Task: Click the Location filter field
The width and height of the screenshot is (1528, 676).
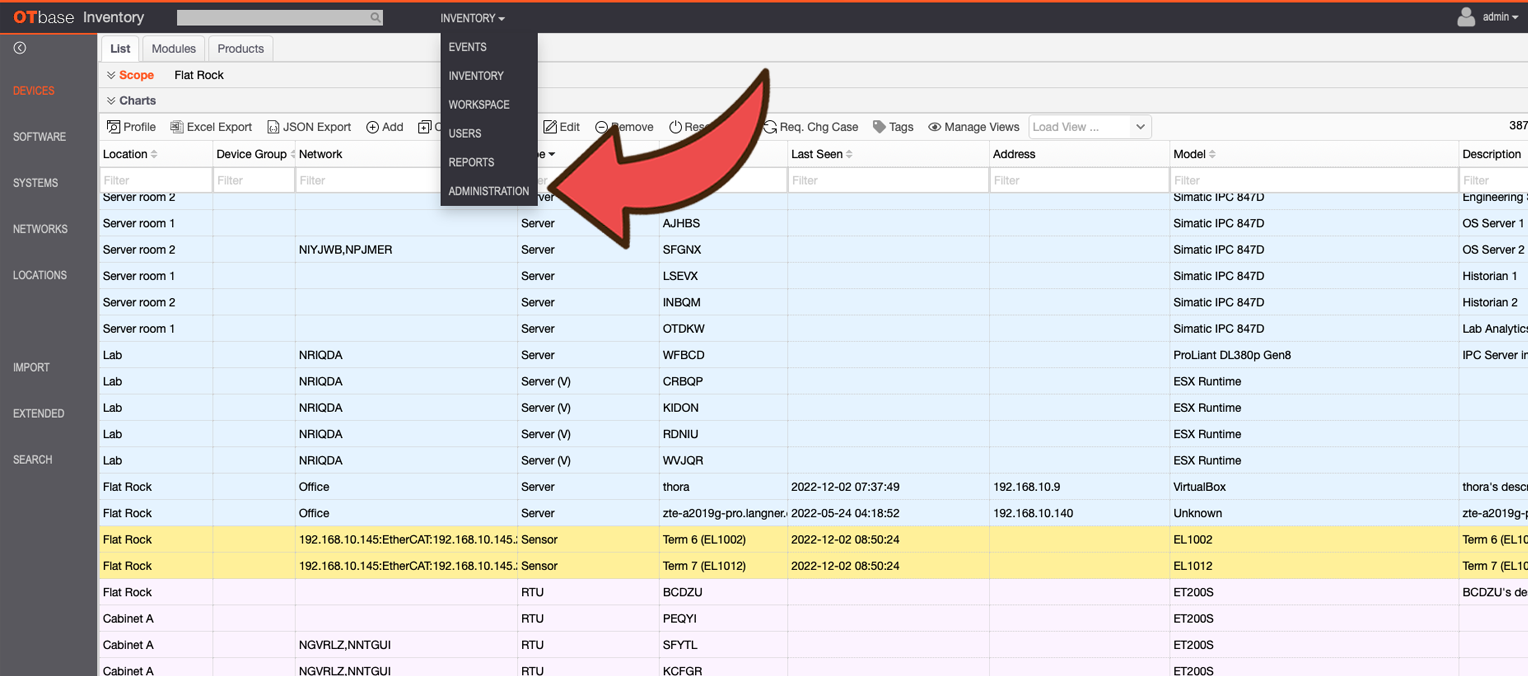Action: pyautogui.click(x=156, y=180)
